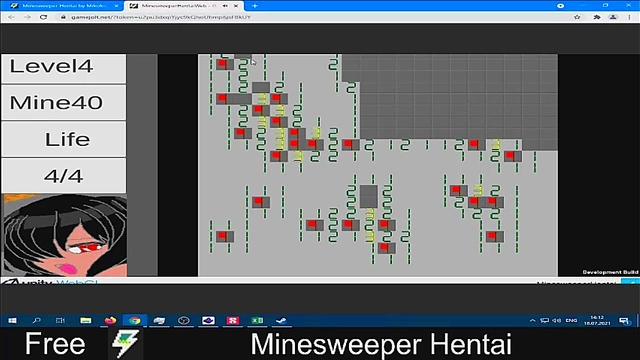The height and width of the screenshot is (360, 640).
Task: Click the Mine40 counter panel
Action: pos(64,102)
